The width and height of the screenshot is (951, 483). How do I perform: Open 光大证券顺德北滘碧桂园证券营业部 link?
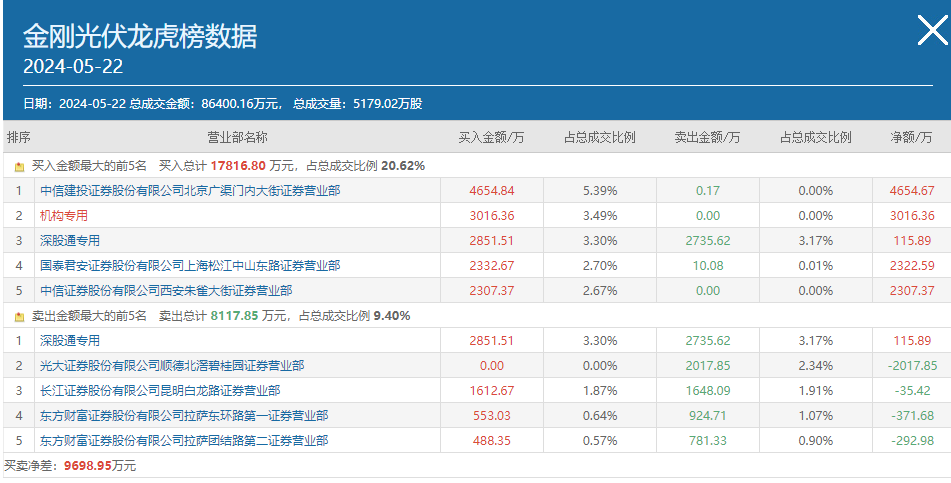click(x=172, y=365)
